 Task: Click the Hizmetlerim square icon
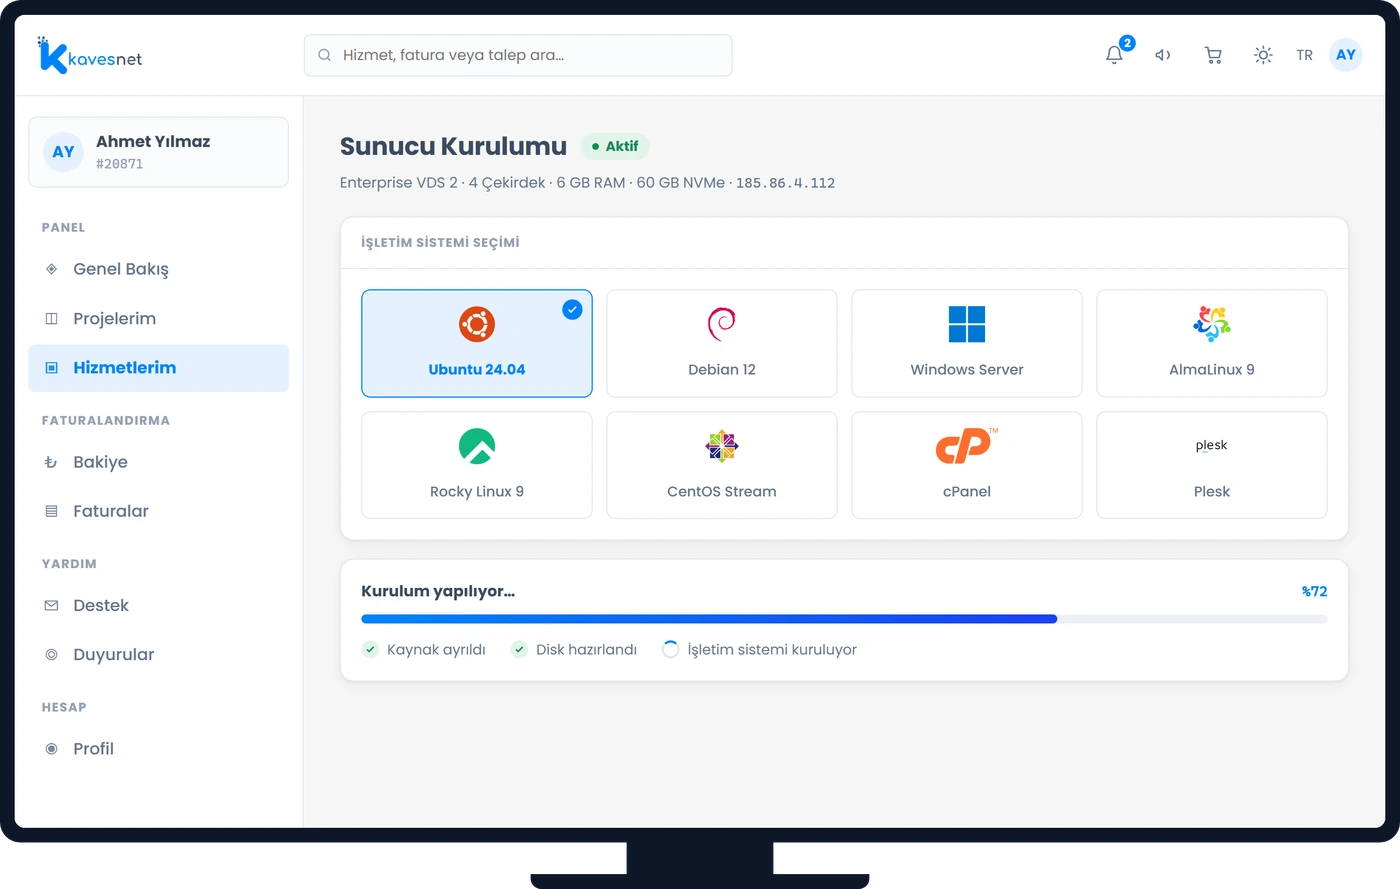(51, 368)
